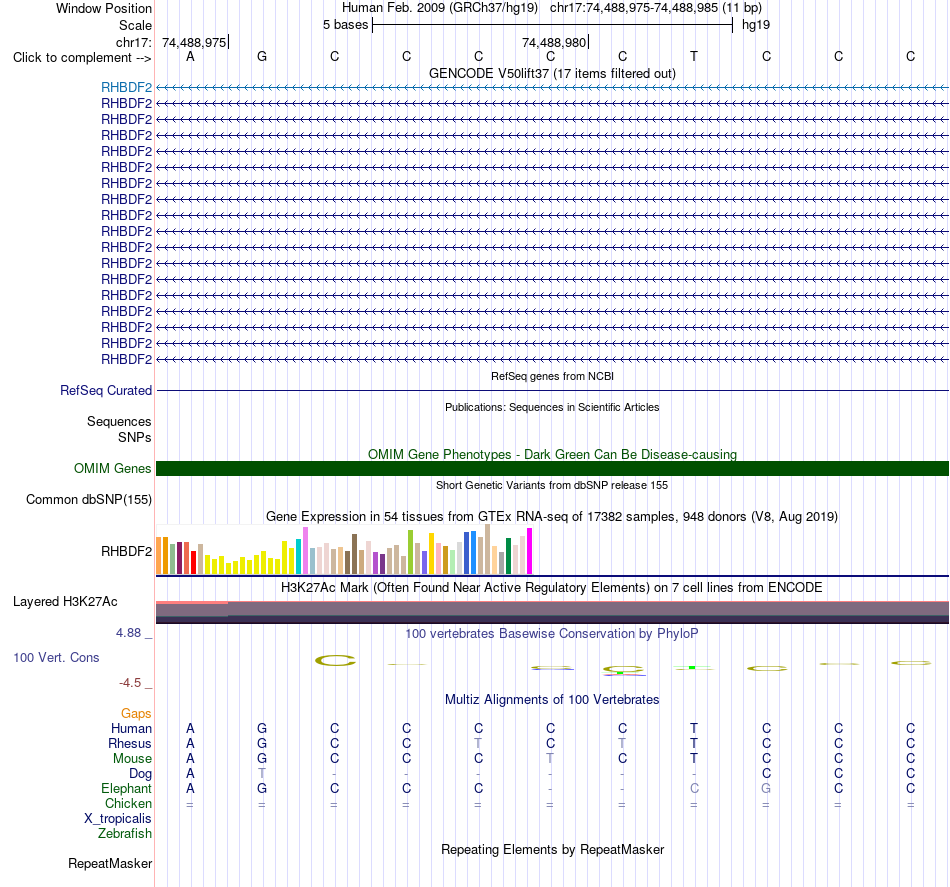Click the Scale track label
This screenshot has height=887, width=950.
(x=135, y=25)
